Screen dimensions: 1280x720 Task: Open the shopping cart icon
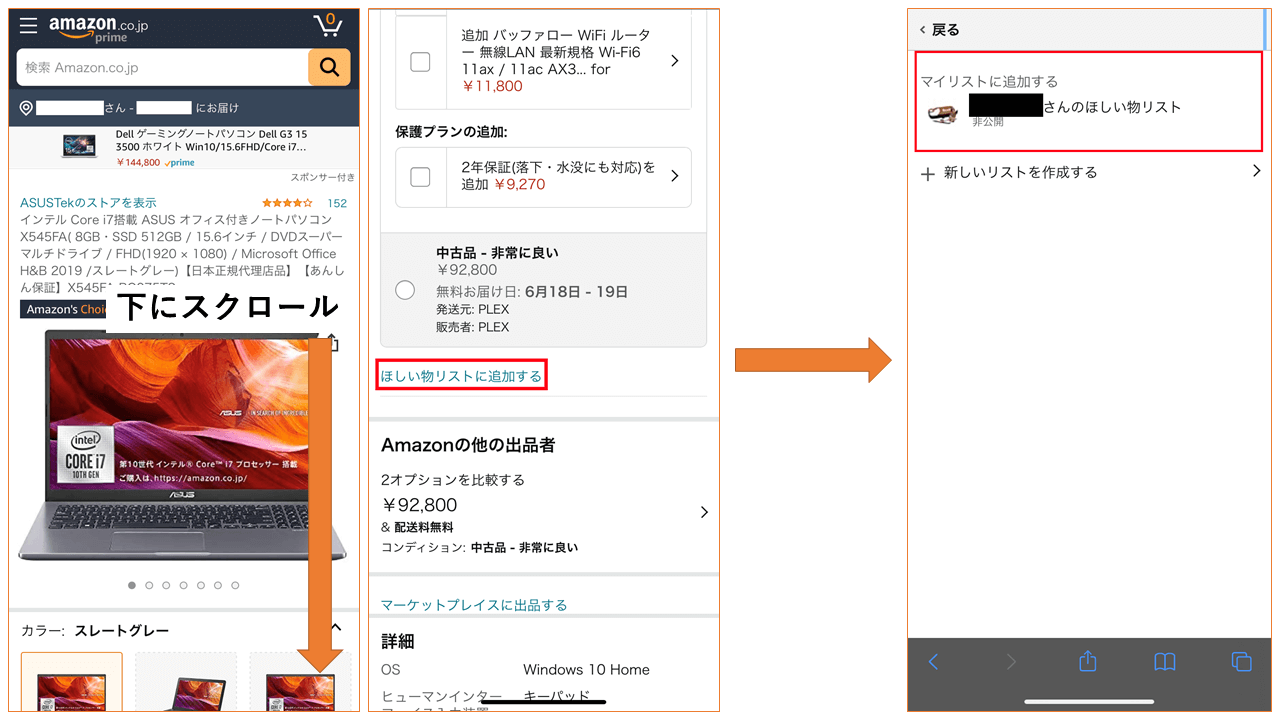pos(327,24)
